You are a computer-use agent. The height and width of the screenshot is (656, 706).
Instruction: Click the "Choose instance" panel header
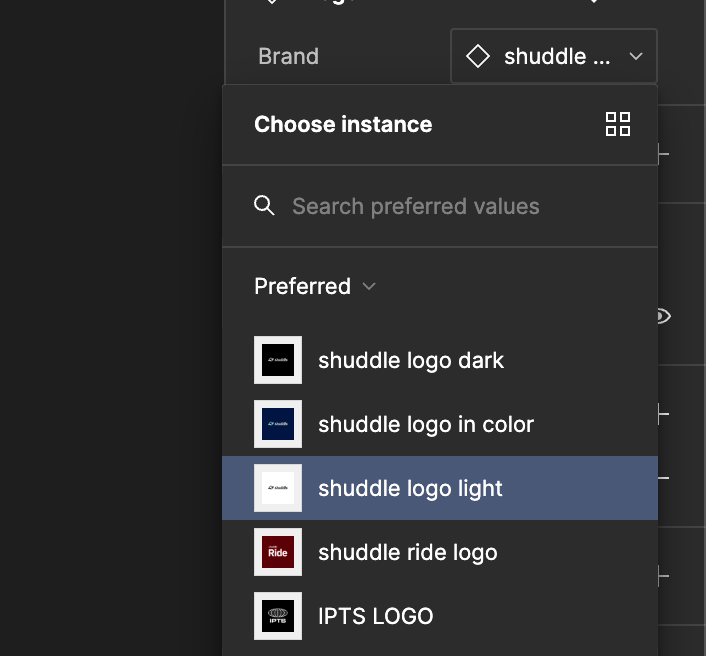(343, 124)
